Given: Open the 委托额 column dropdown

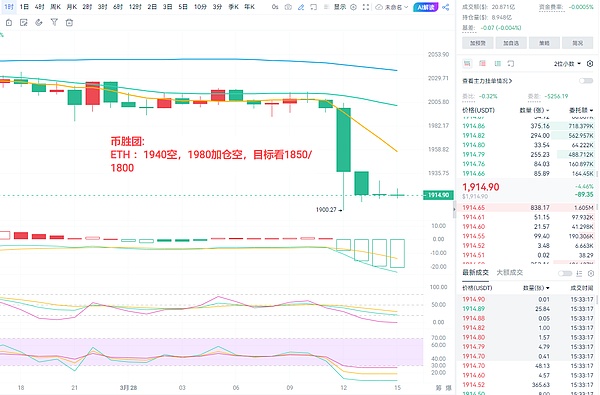Looking at the screenshot, I should pos(581,110).
